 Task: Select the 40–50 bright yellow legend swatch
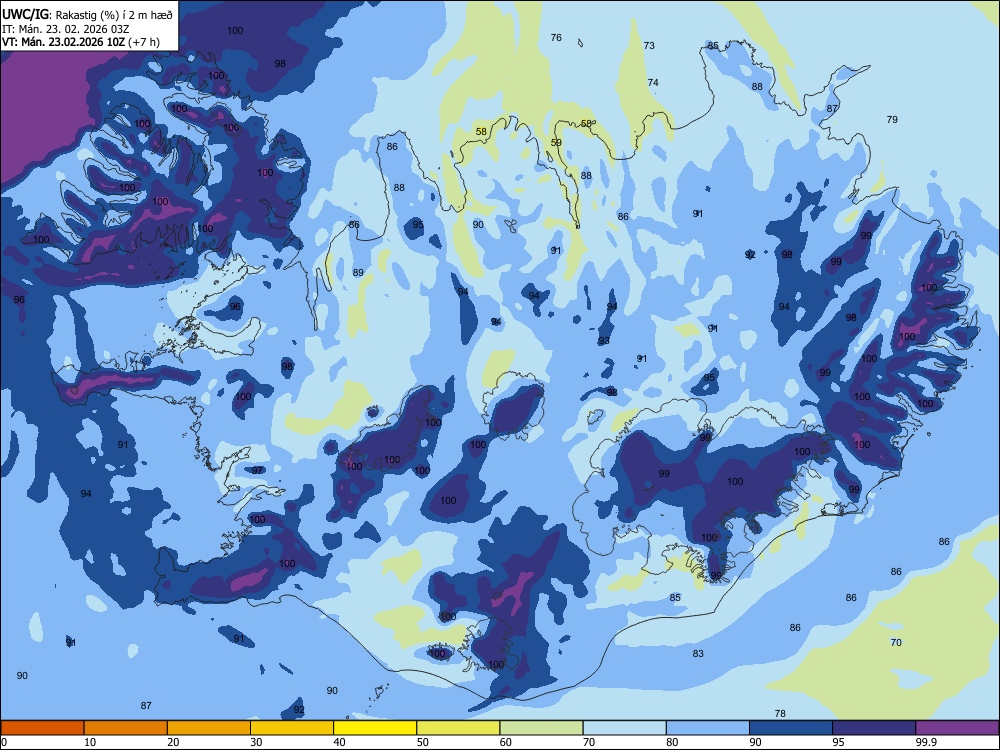pyautogui.click(x=375, y=728)
